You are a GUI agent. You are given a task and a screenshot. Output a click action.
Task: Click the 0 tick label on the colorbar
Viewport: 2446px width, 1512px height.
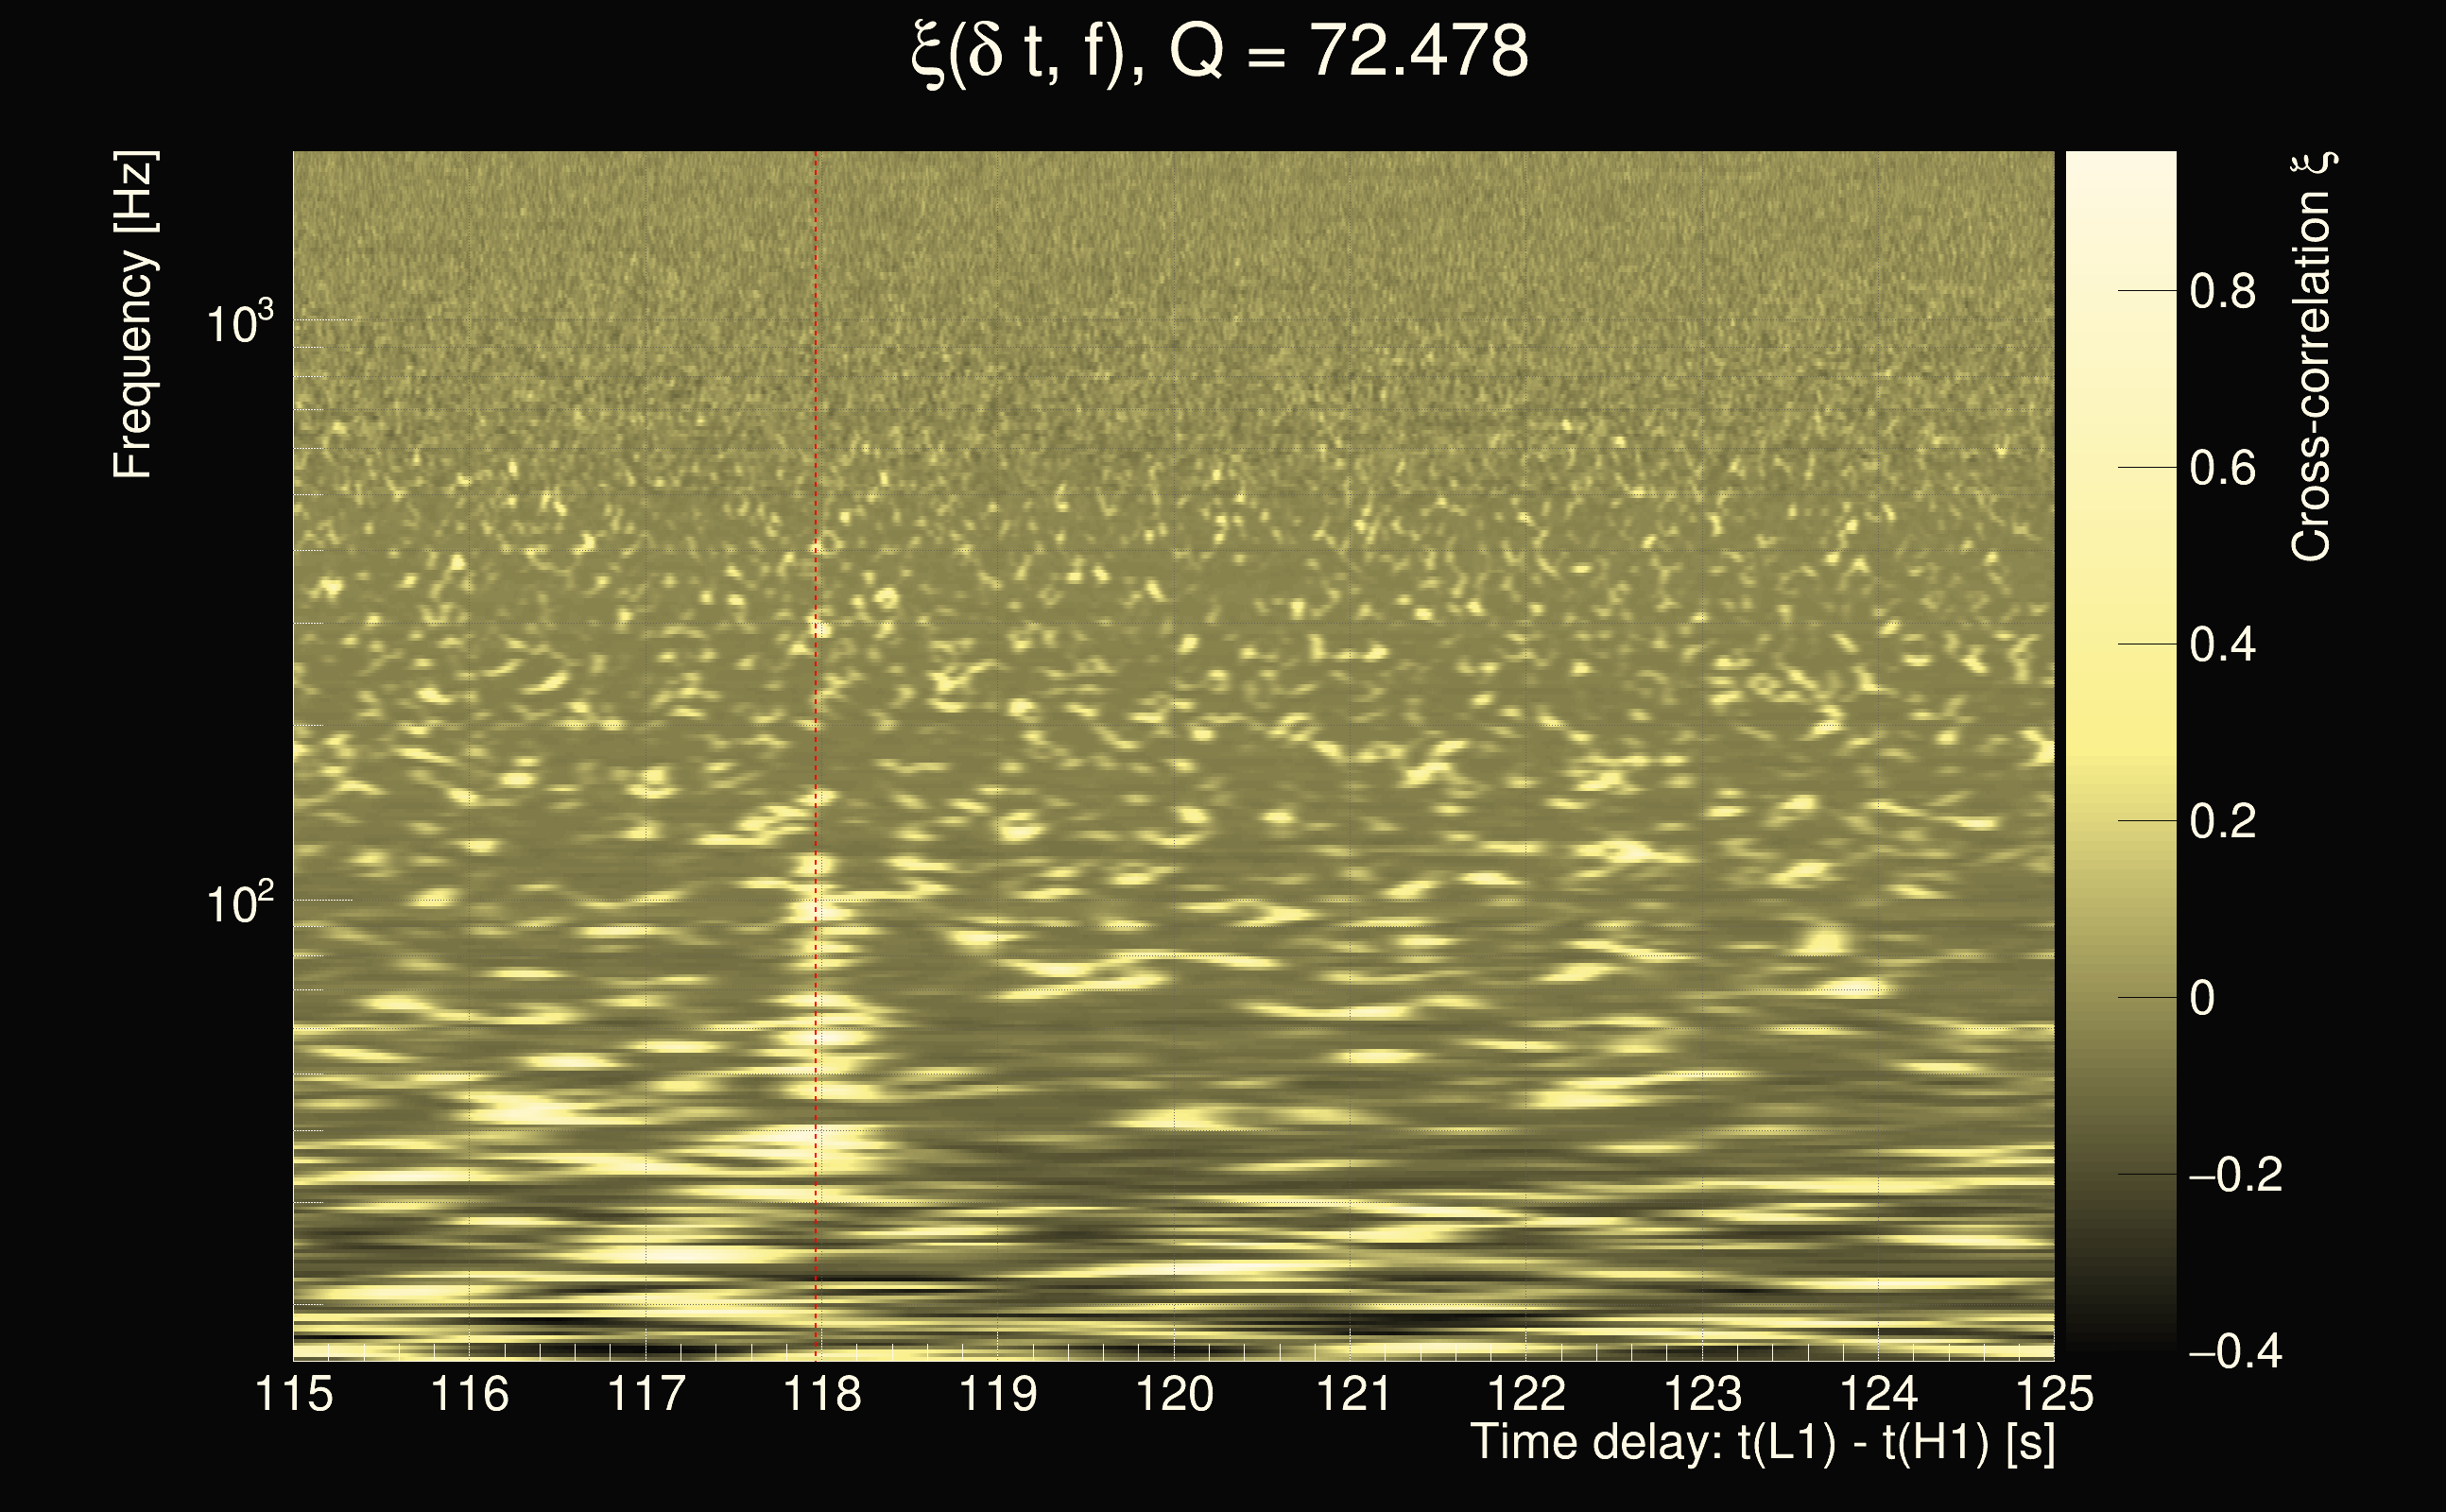2202,999
